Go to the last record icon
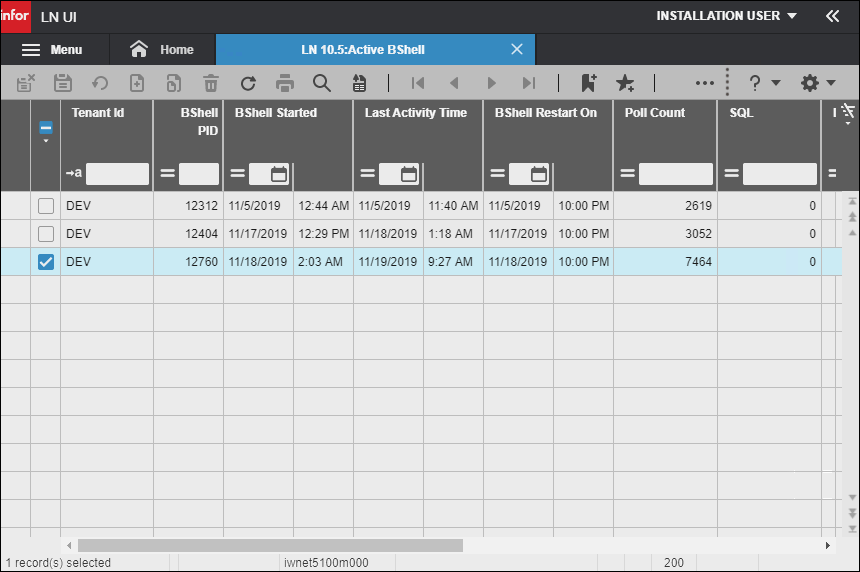 pyautogui.click(x=529, y=83)
